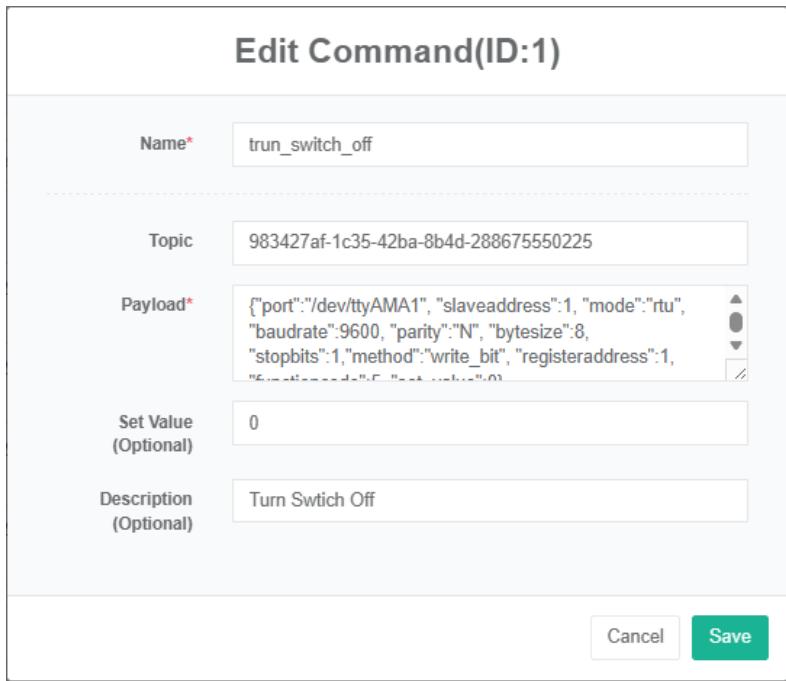Click the Description field "Turn Swtich Off"
The height and width of the screenshot is (681, 786).
coord(489,501)
